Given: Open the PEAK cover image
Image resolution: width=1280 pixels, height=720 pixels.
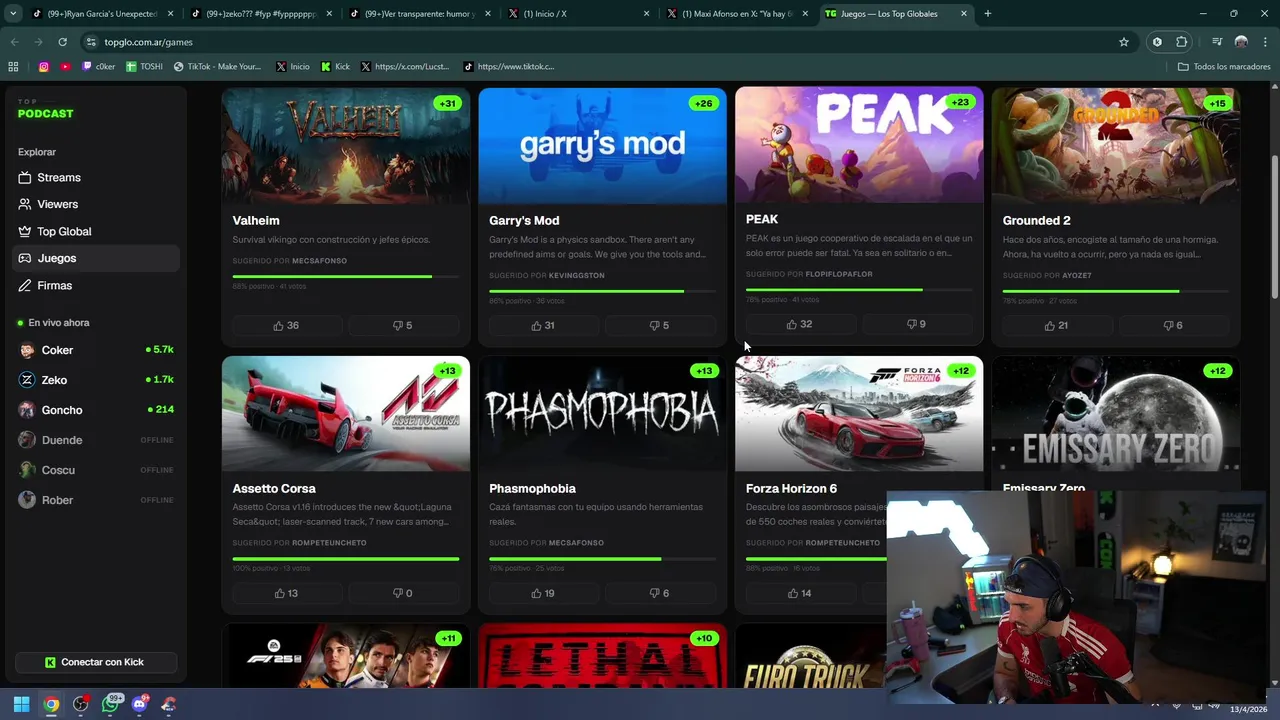Looking at the screenshot, I should (859, 145).
